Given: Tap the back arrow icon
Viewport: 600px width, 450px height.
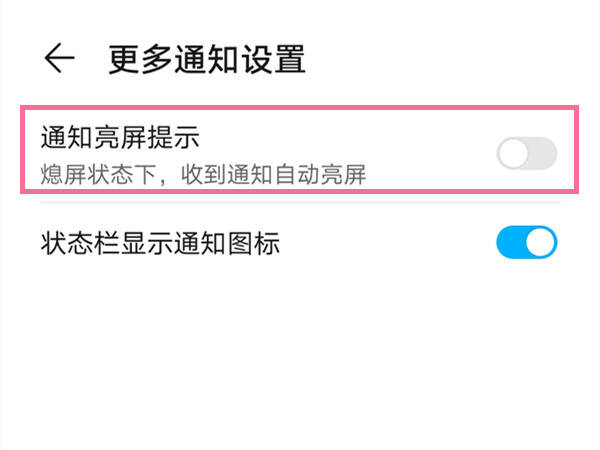Looking at the screenshot, I should click(x=59, y=58).
